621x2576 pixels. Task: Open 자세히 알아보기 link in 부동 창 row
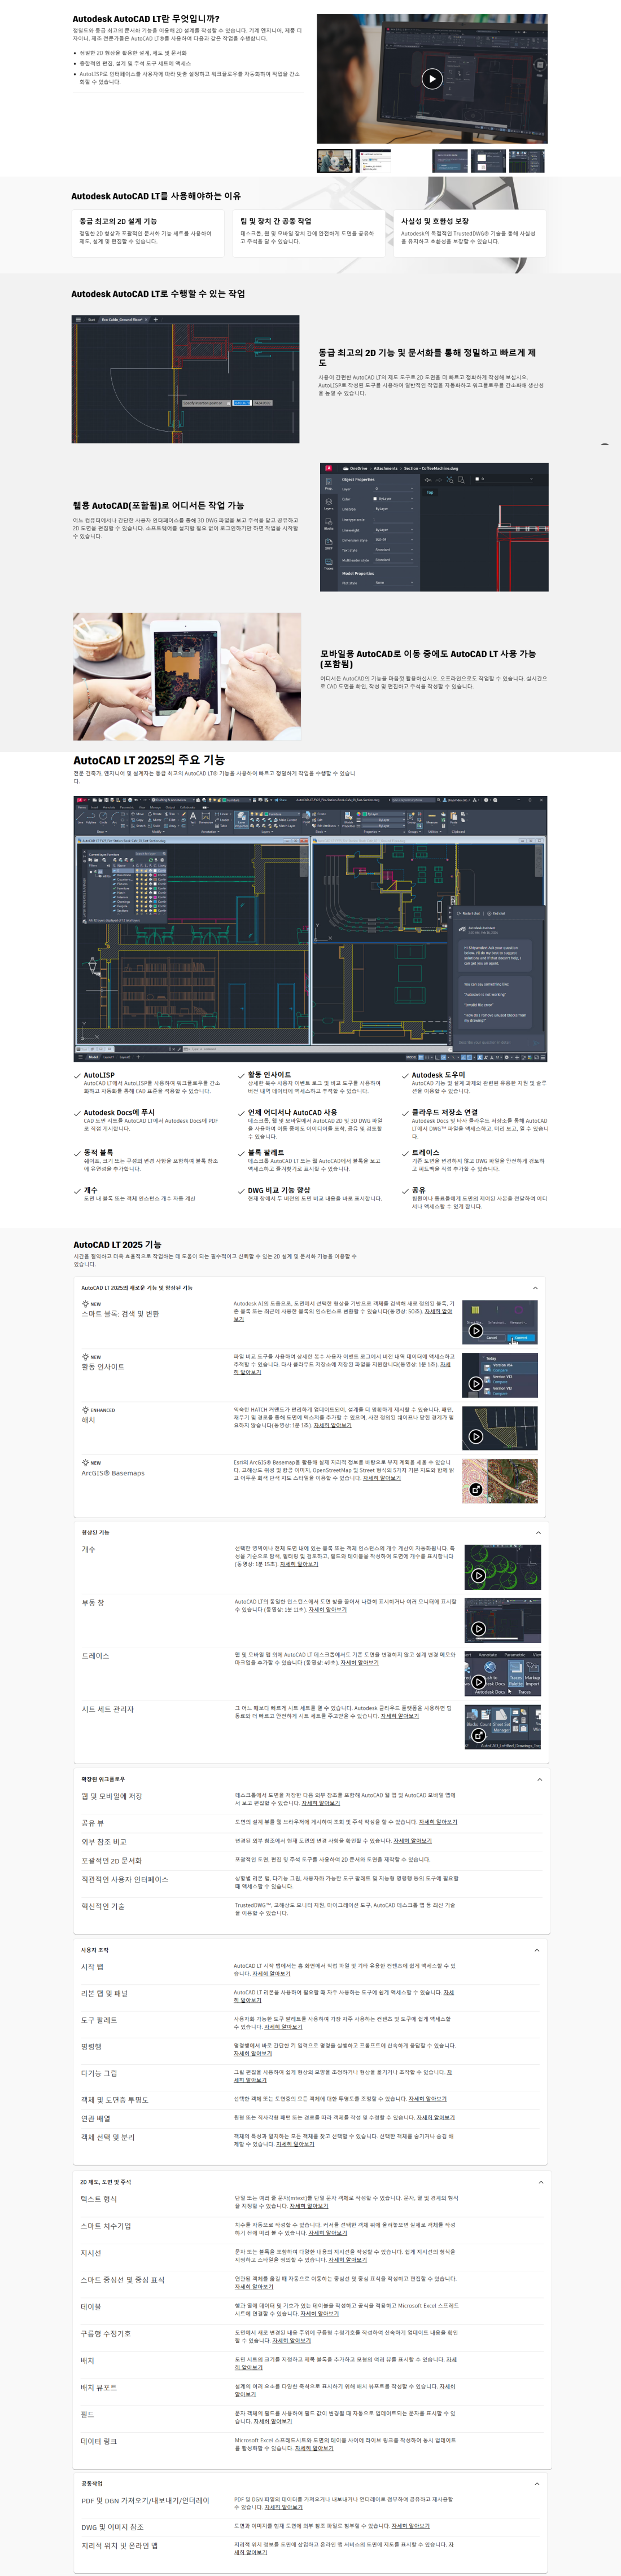pos(328,1610)
